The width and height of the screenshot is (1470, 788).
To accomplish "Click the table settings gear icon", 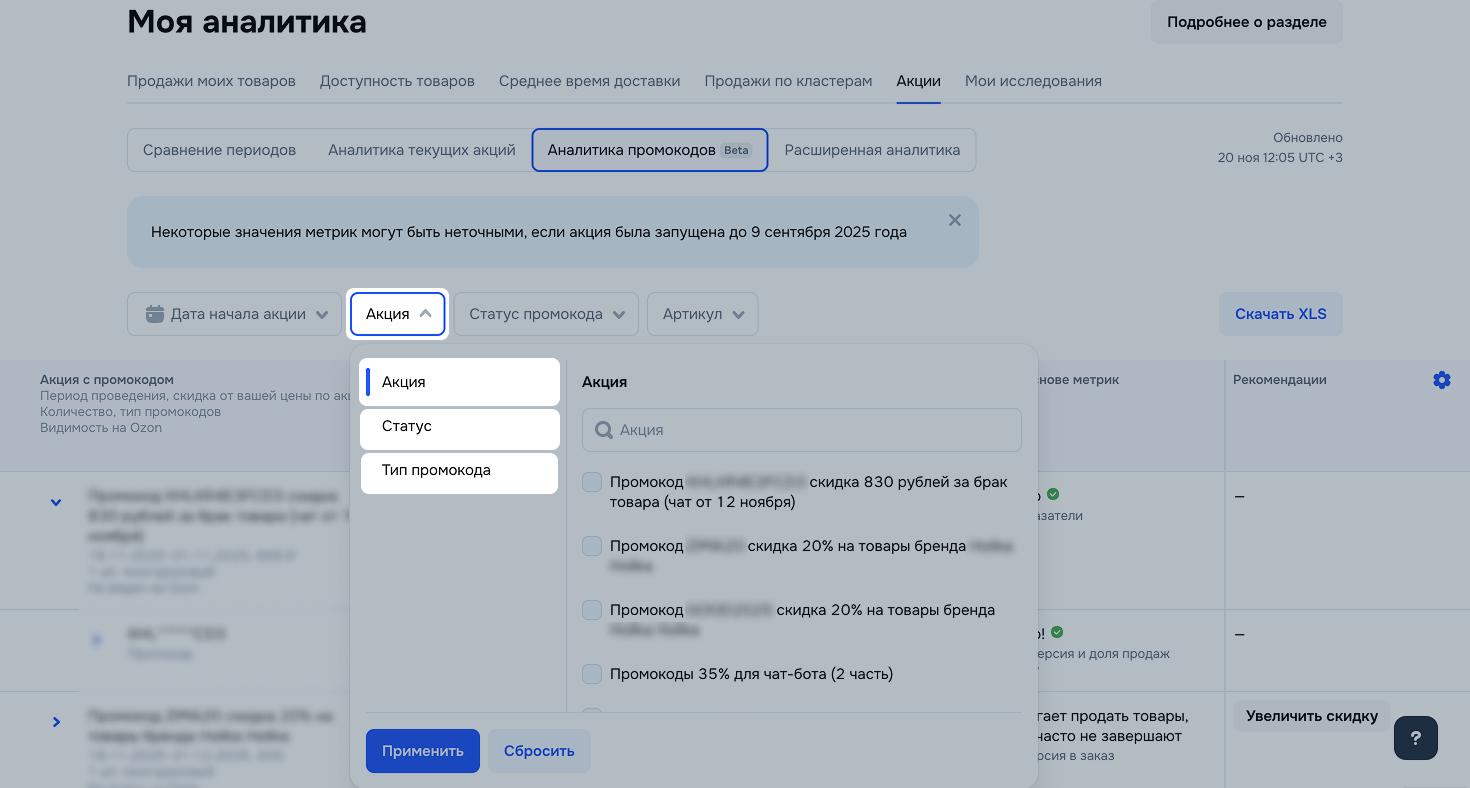I will [x=1441, y=380].
